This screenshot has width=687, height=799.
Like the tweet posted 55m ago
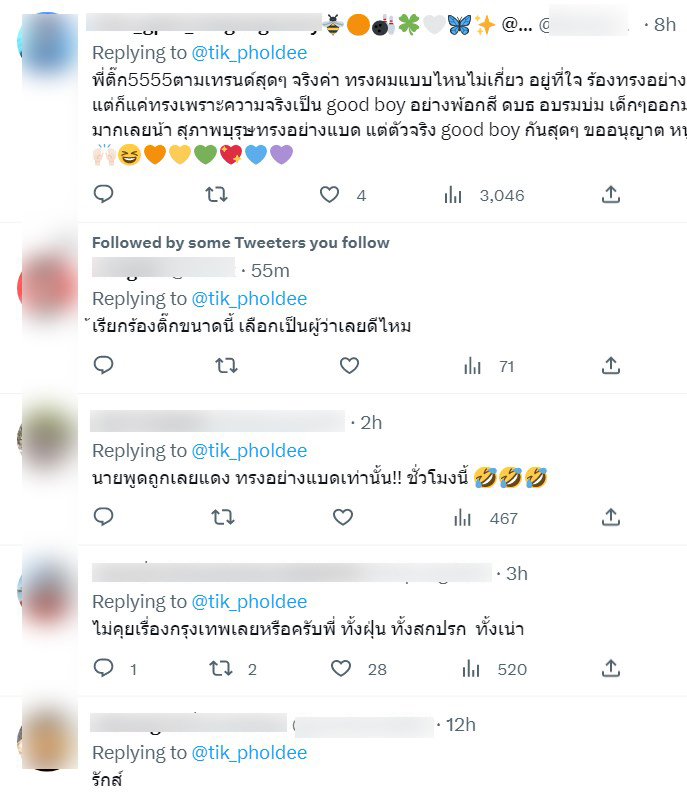(349, 365)
